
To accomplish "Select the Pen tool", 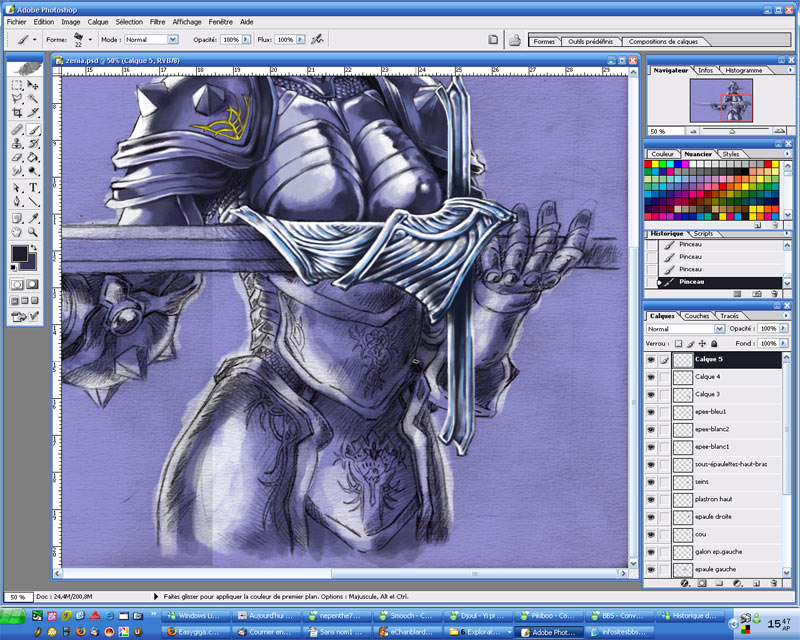I will pos(17,202).
